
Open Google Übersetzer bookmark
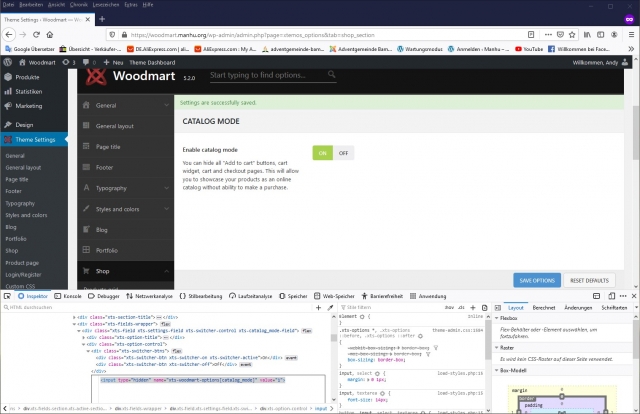point(30,49)
